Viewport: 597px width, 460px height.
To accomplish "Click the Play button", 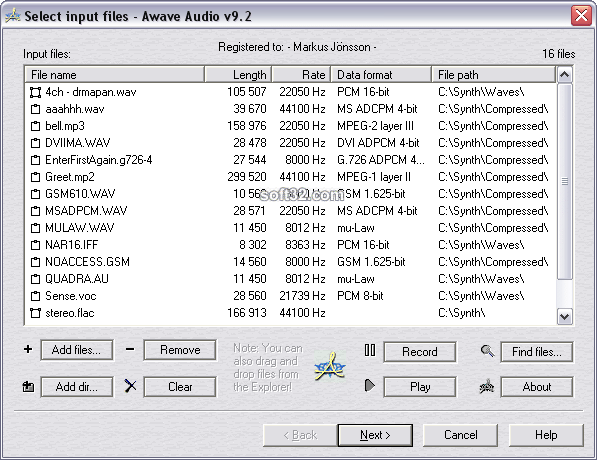I will tap(420, 387).
